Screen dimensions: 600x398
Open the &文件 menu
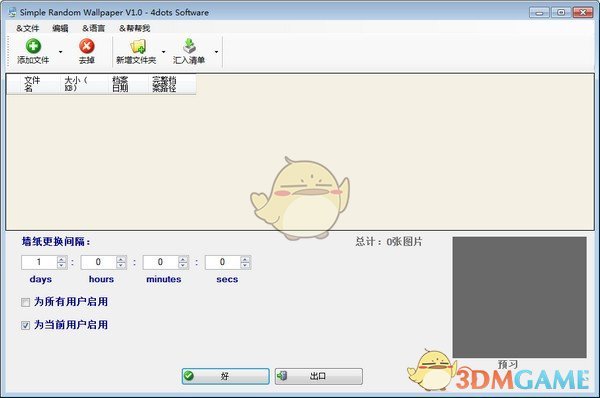(x=28, y=28)
